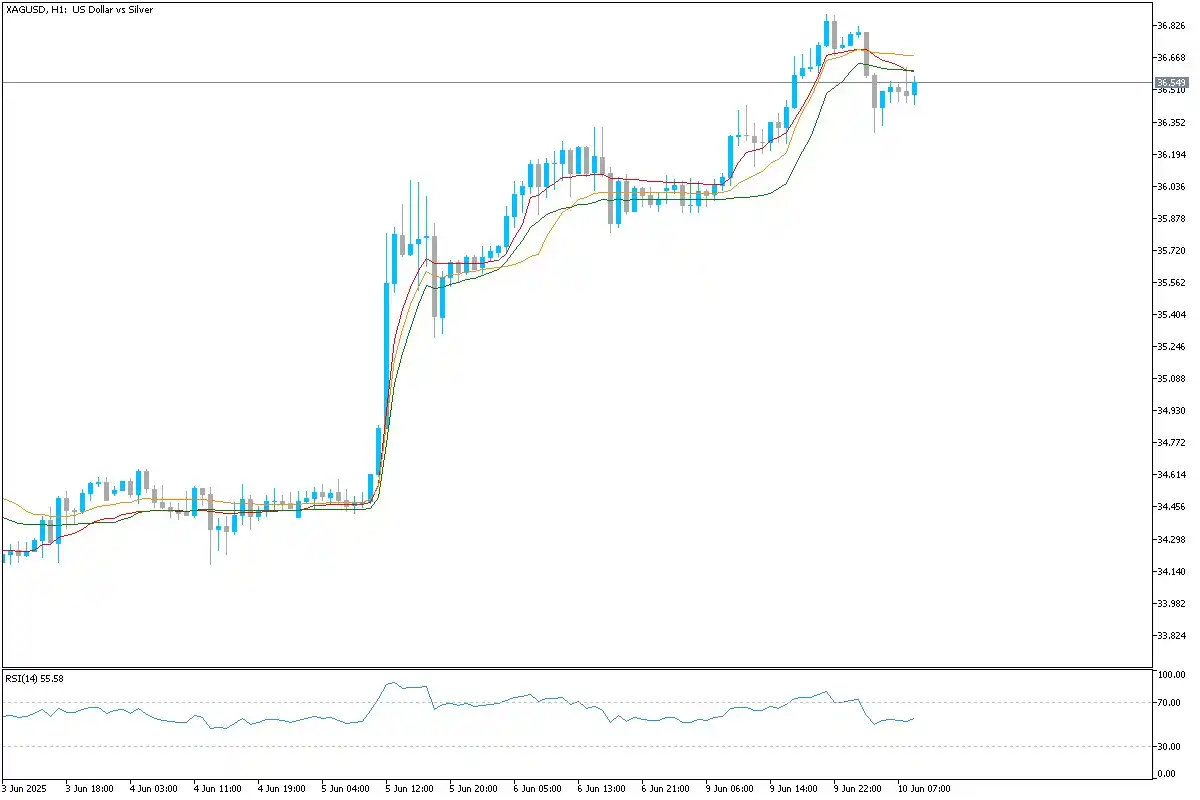The height and width of the screenshot is (800, 1200).
Task: Select the RSI(14) 55.58 indicator label
Action: click(35, 678)
